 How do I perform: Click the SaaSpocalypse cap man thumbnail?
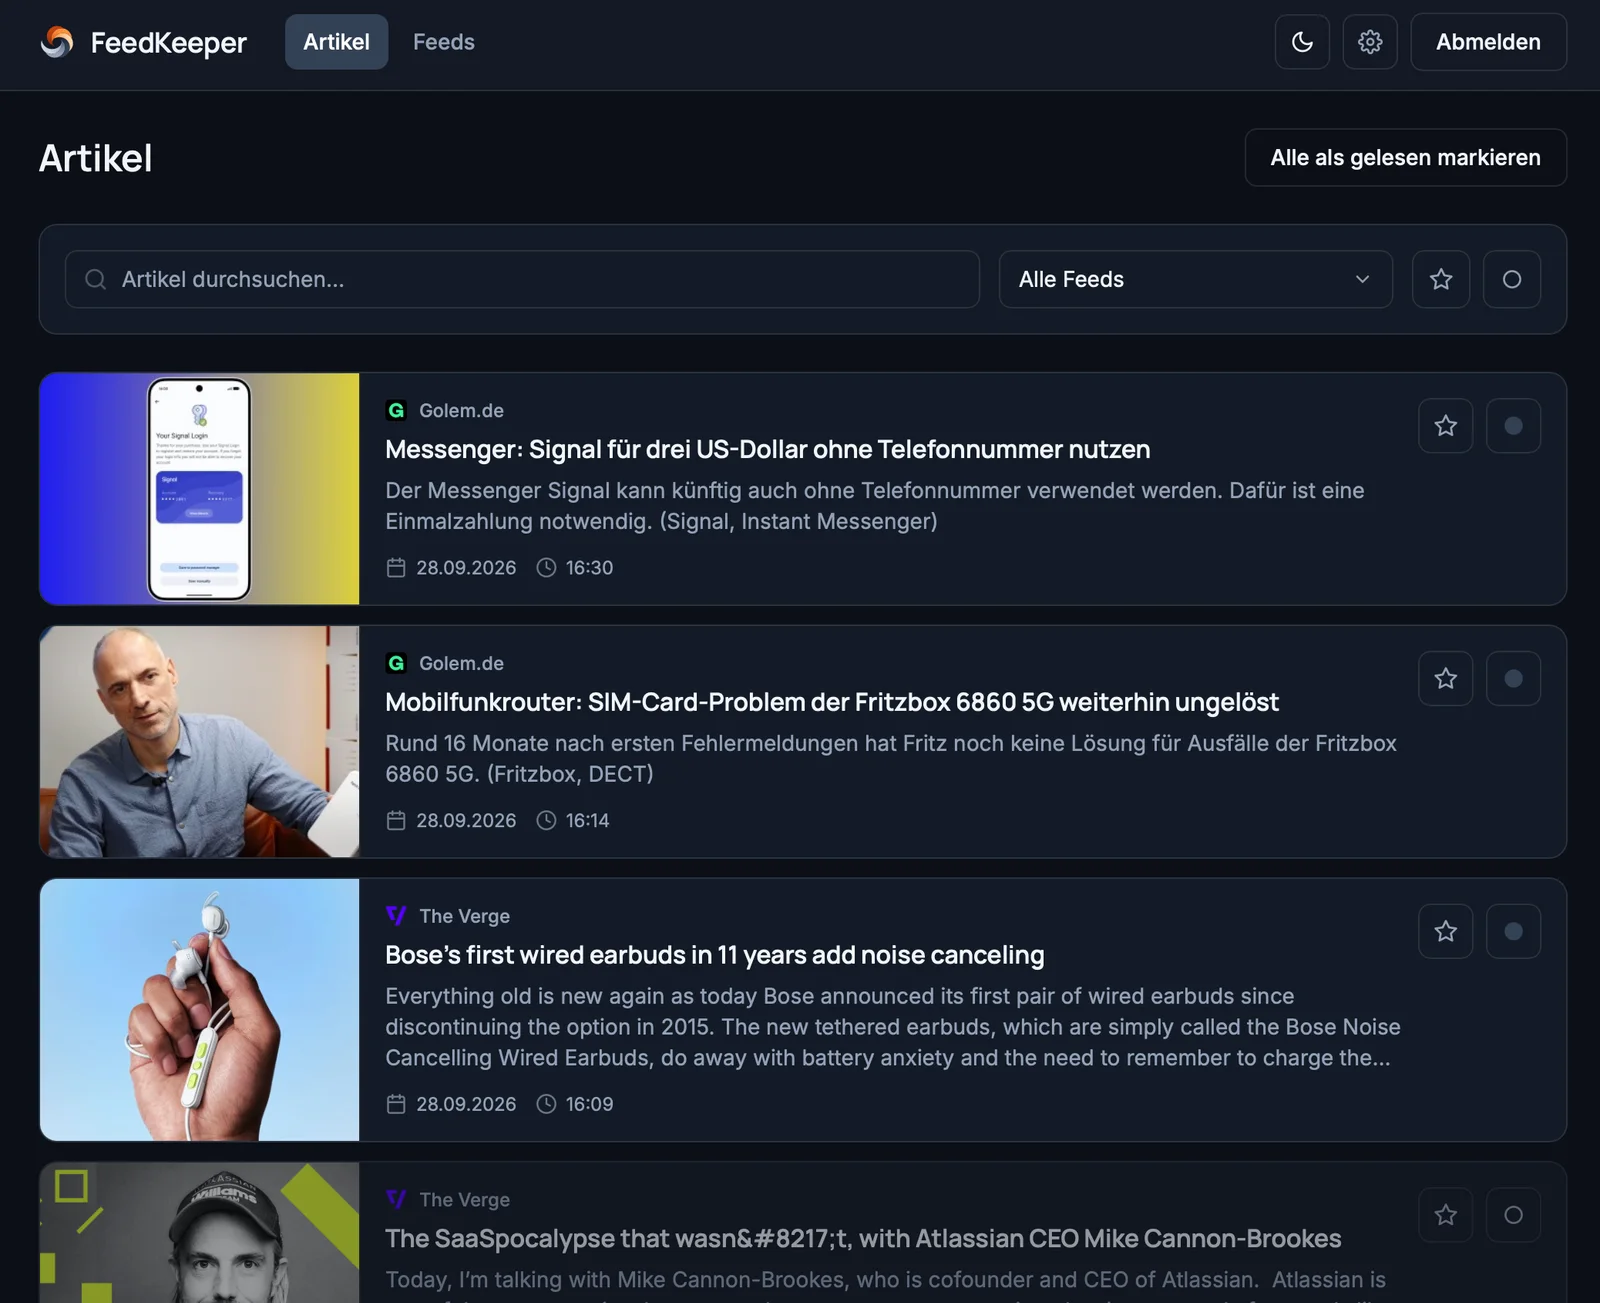pyautogui.click(x=199, y=1233)
